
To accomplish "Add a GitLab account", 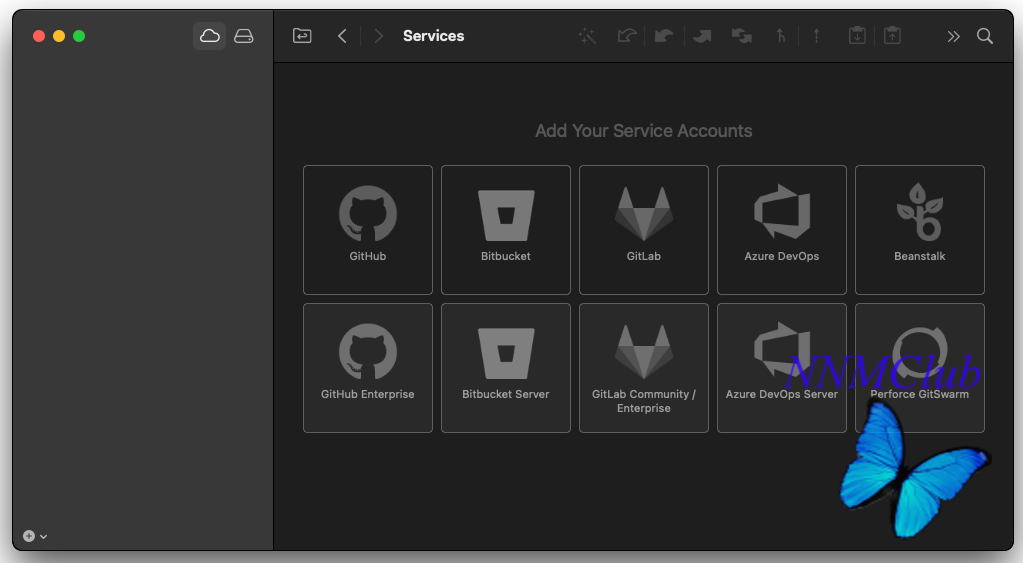I will pos(644,230).
